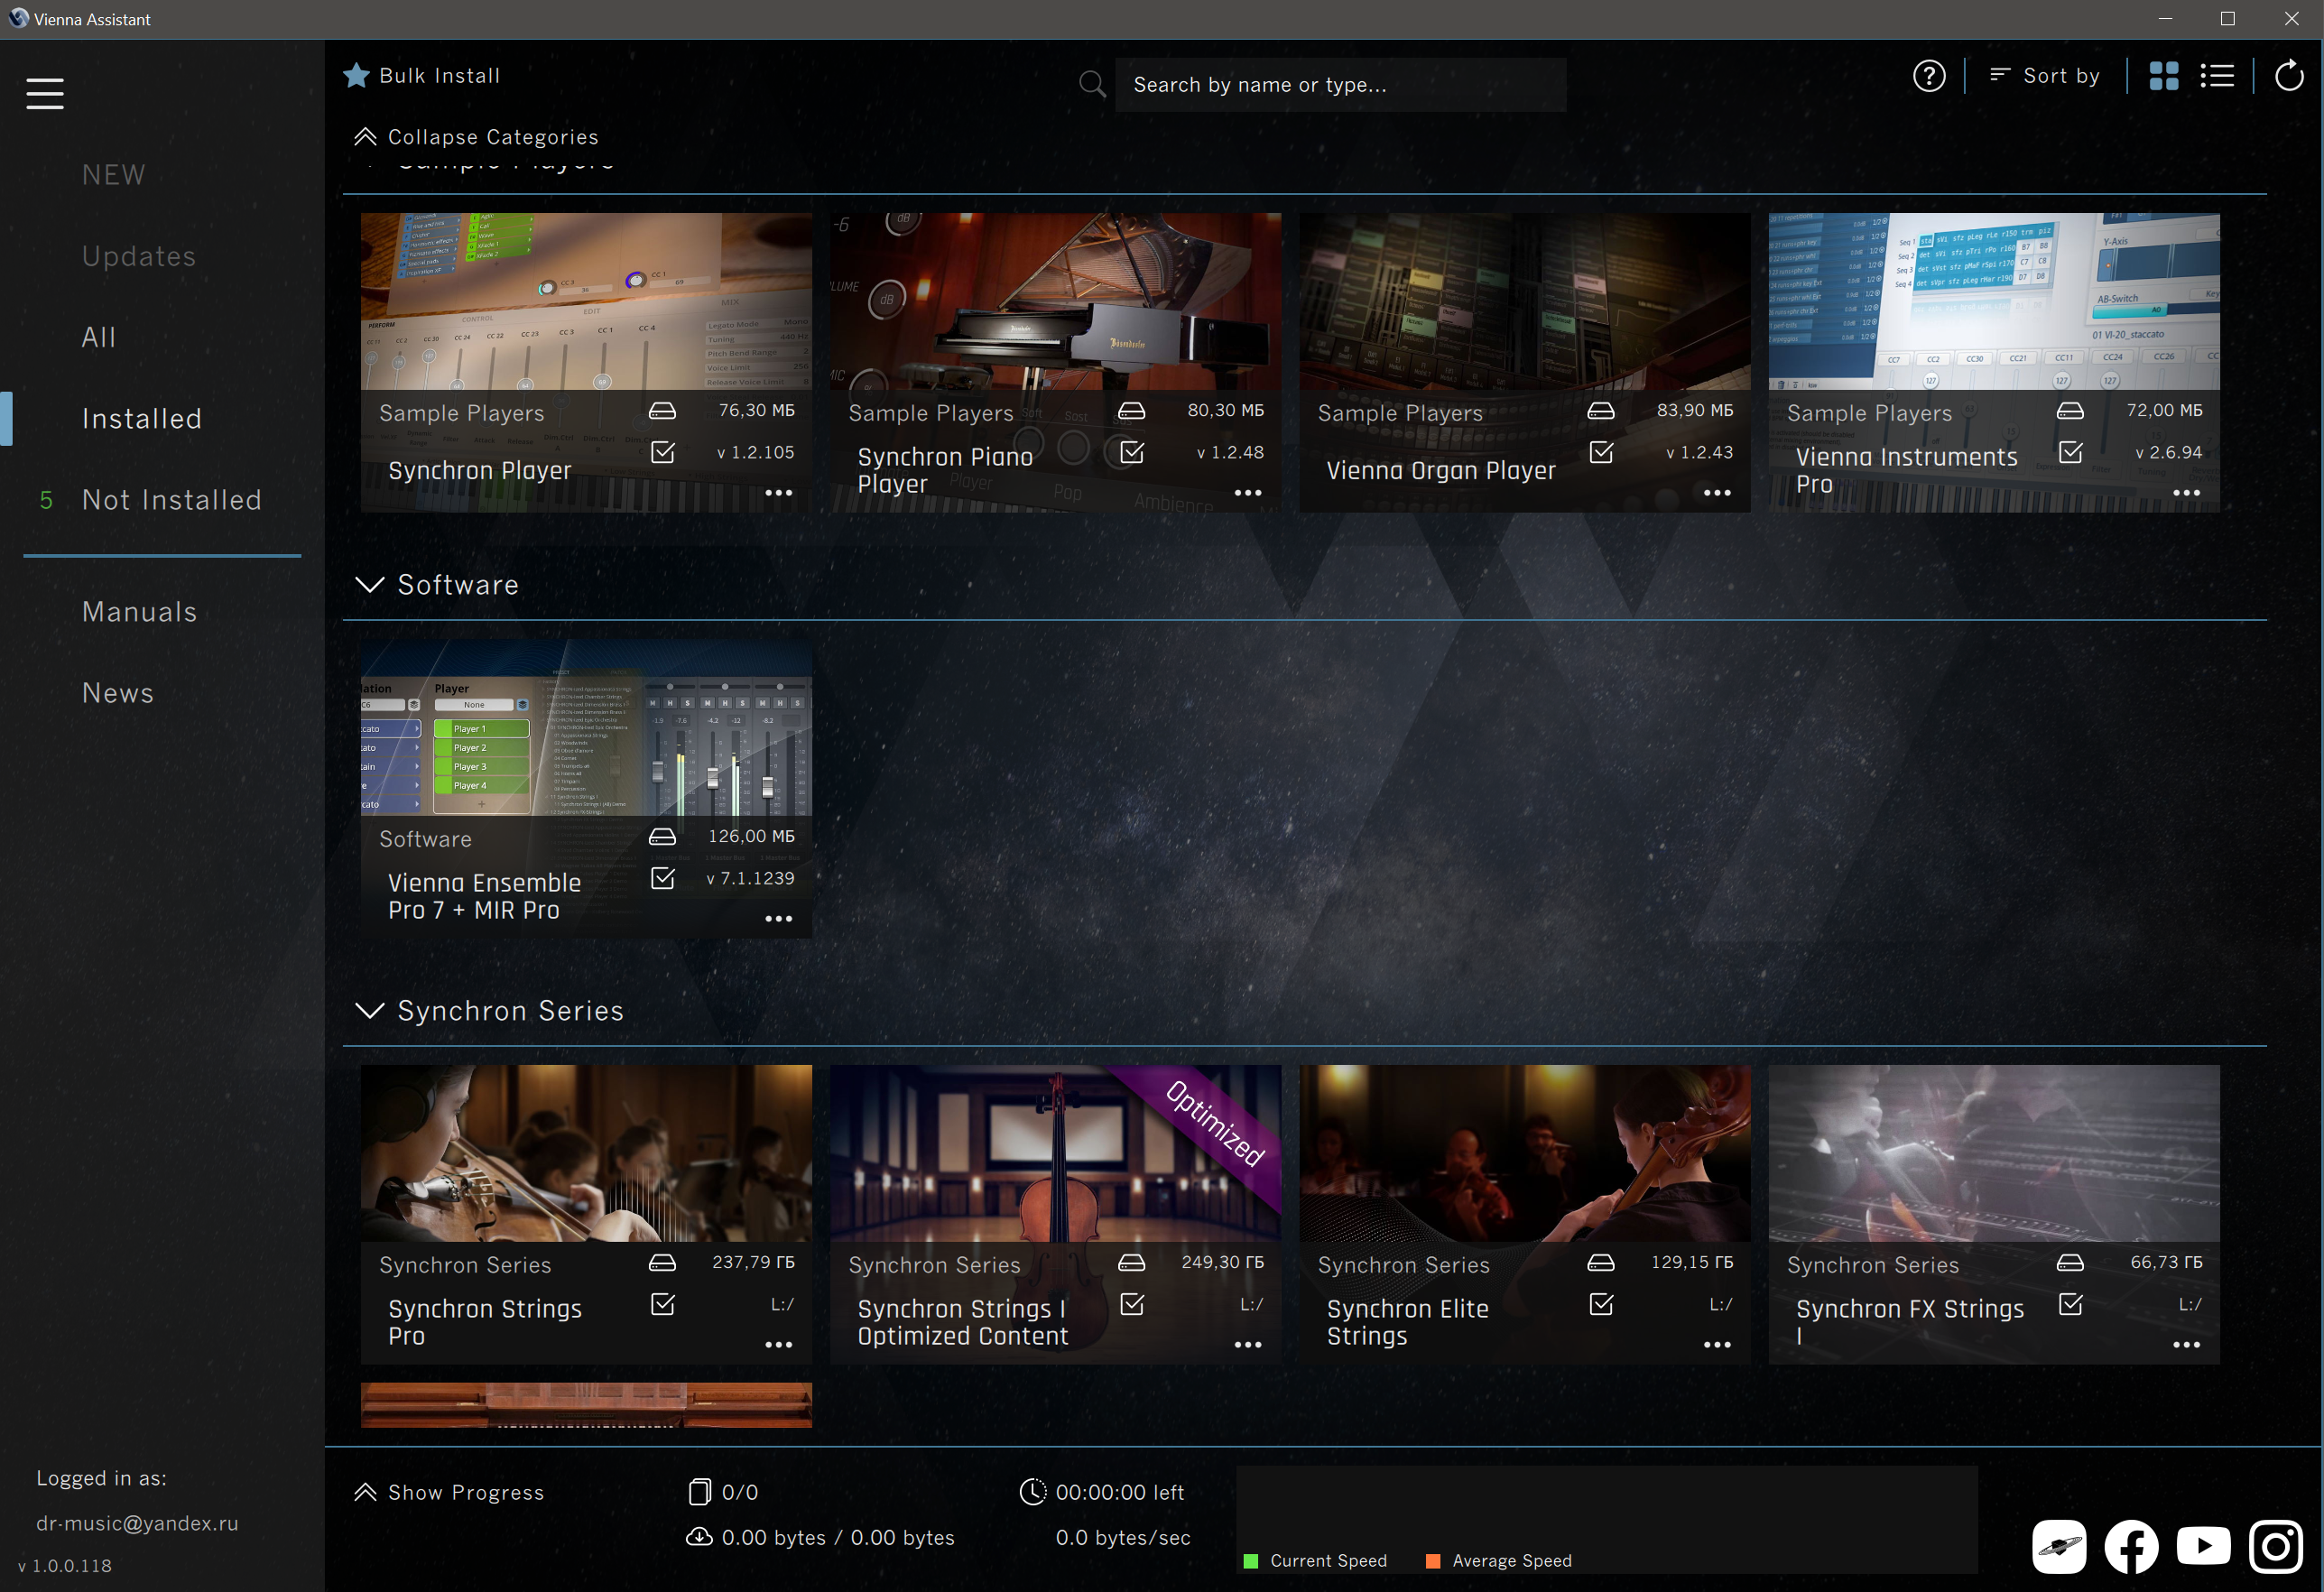Image resolution: width=2324 pixels, height=1592 pixels.
Task: Select the Vienna Organ Player thumbnail
Action: click(x=1525, y=301)
